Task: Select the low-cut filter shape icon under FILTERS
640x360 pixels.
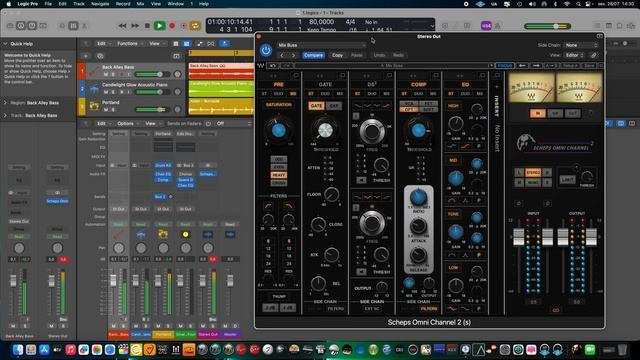Action: tap(268, 206)
